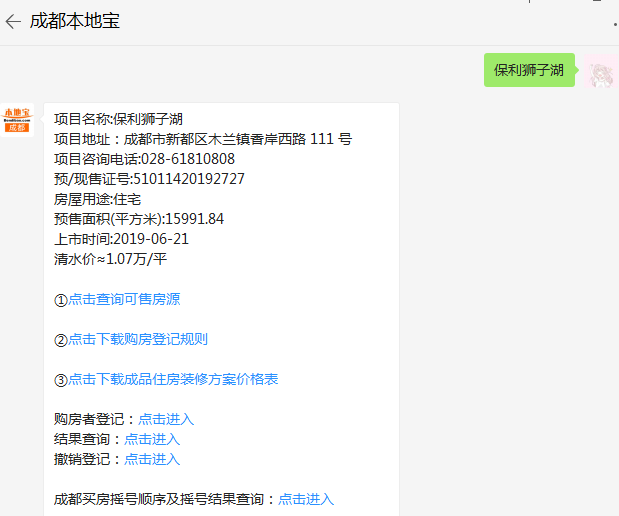Click price line 清水价≈1.07万/平

(x=111, y=259)
